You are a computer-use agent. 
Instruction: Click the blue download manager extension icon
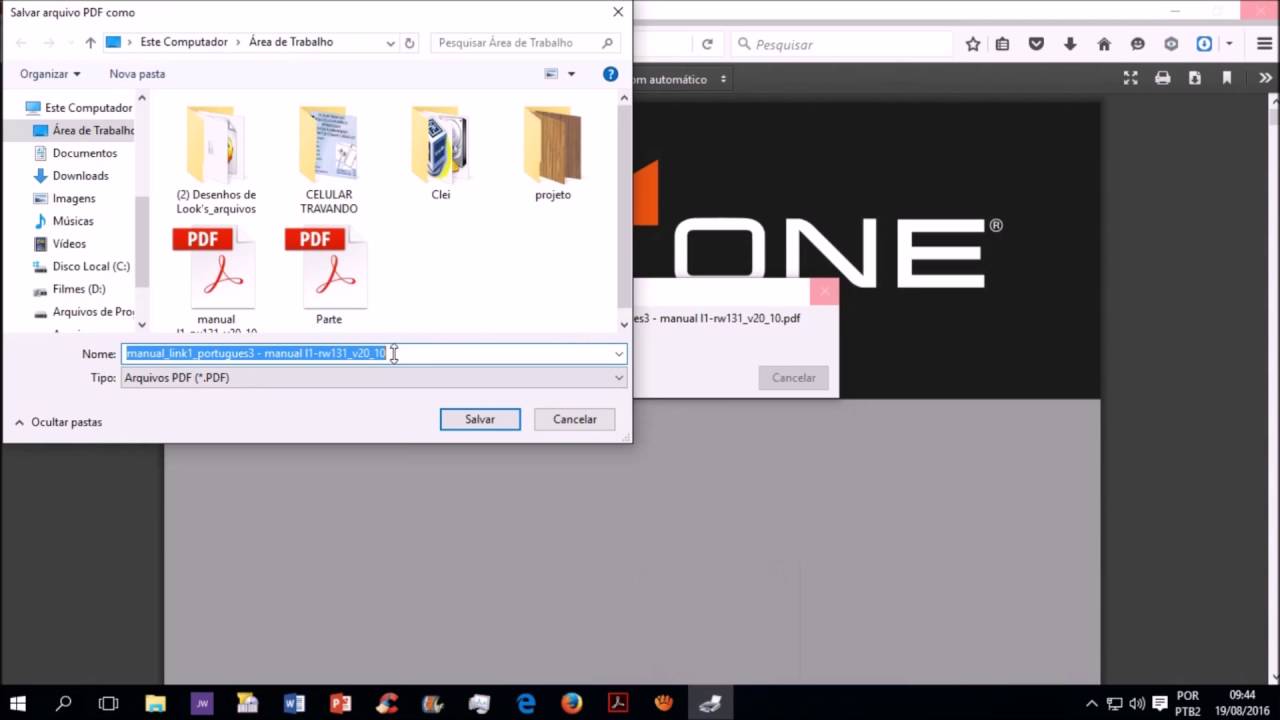[1204, 44]
